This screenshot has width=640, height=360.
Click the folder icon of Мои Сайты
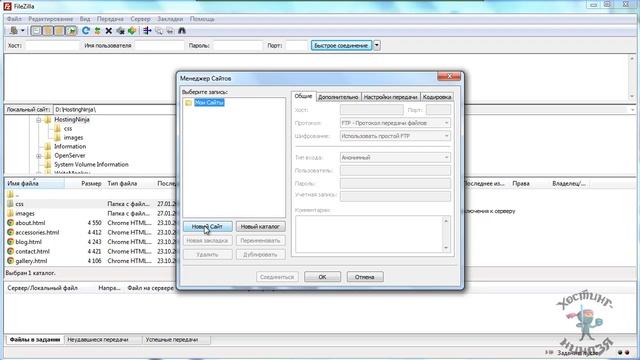[x=189, y=102]
